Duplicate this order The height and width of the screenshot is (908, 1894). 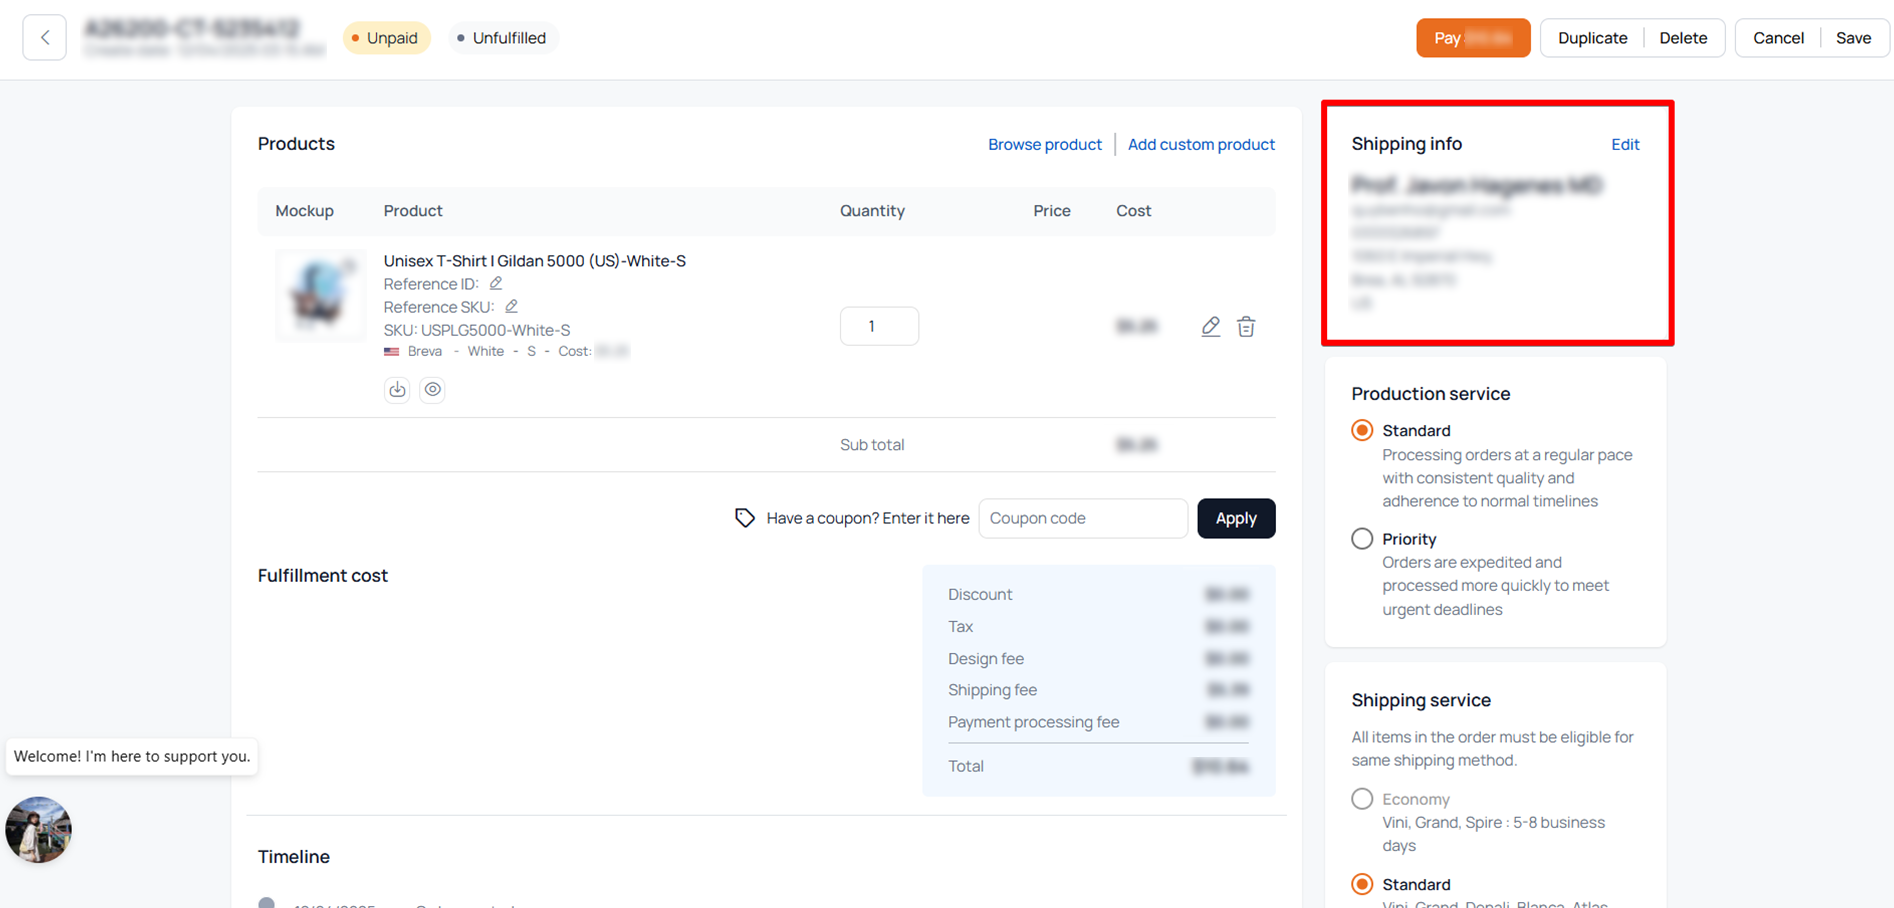point(1592,38)
